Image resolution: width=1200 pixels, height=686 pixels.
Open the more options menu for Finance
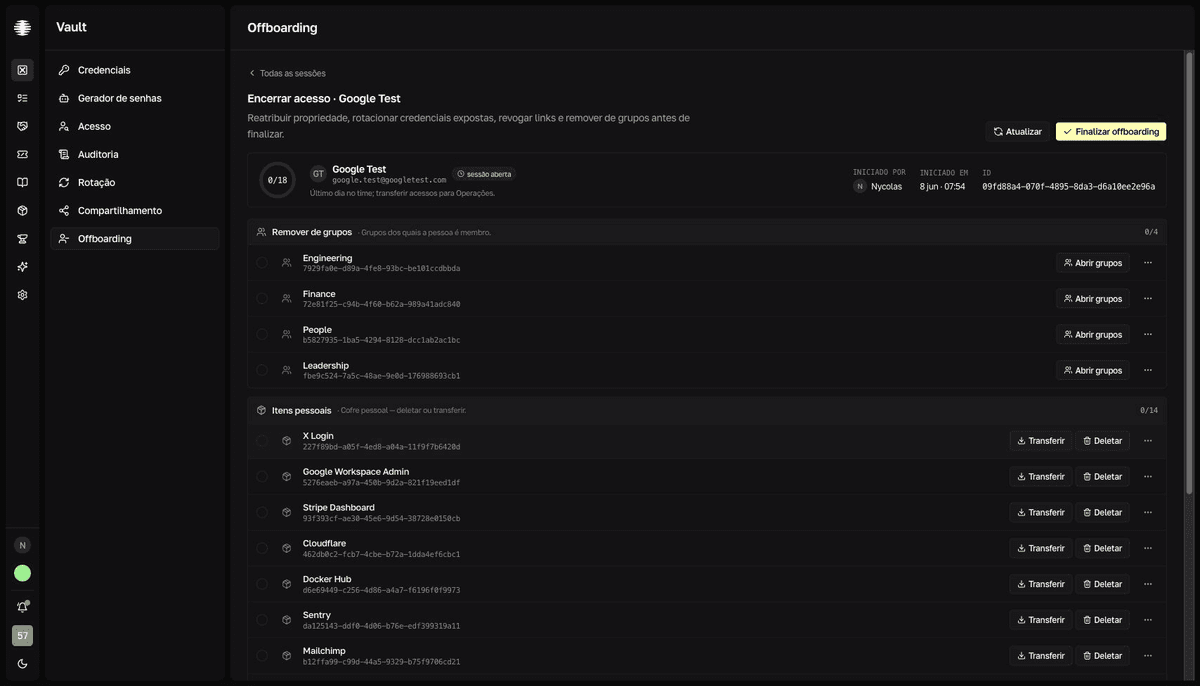(1148, 299)
